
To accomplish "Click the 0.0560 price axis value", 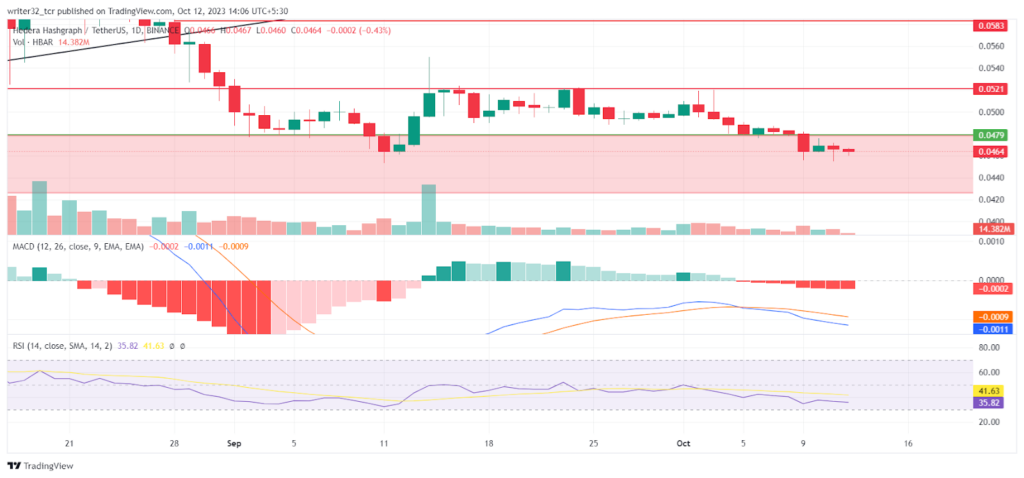I will click(x=991, y=46).
